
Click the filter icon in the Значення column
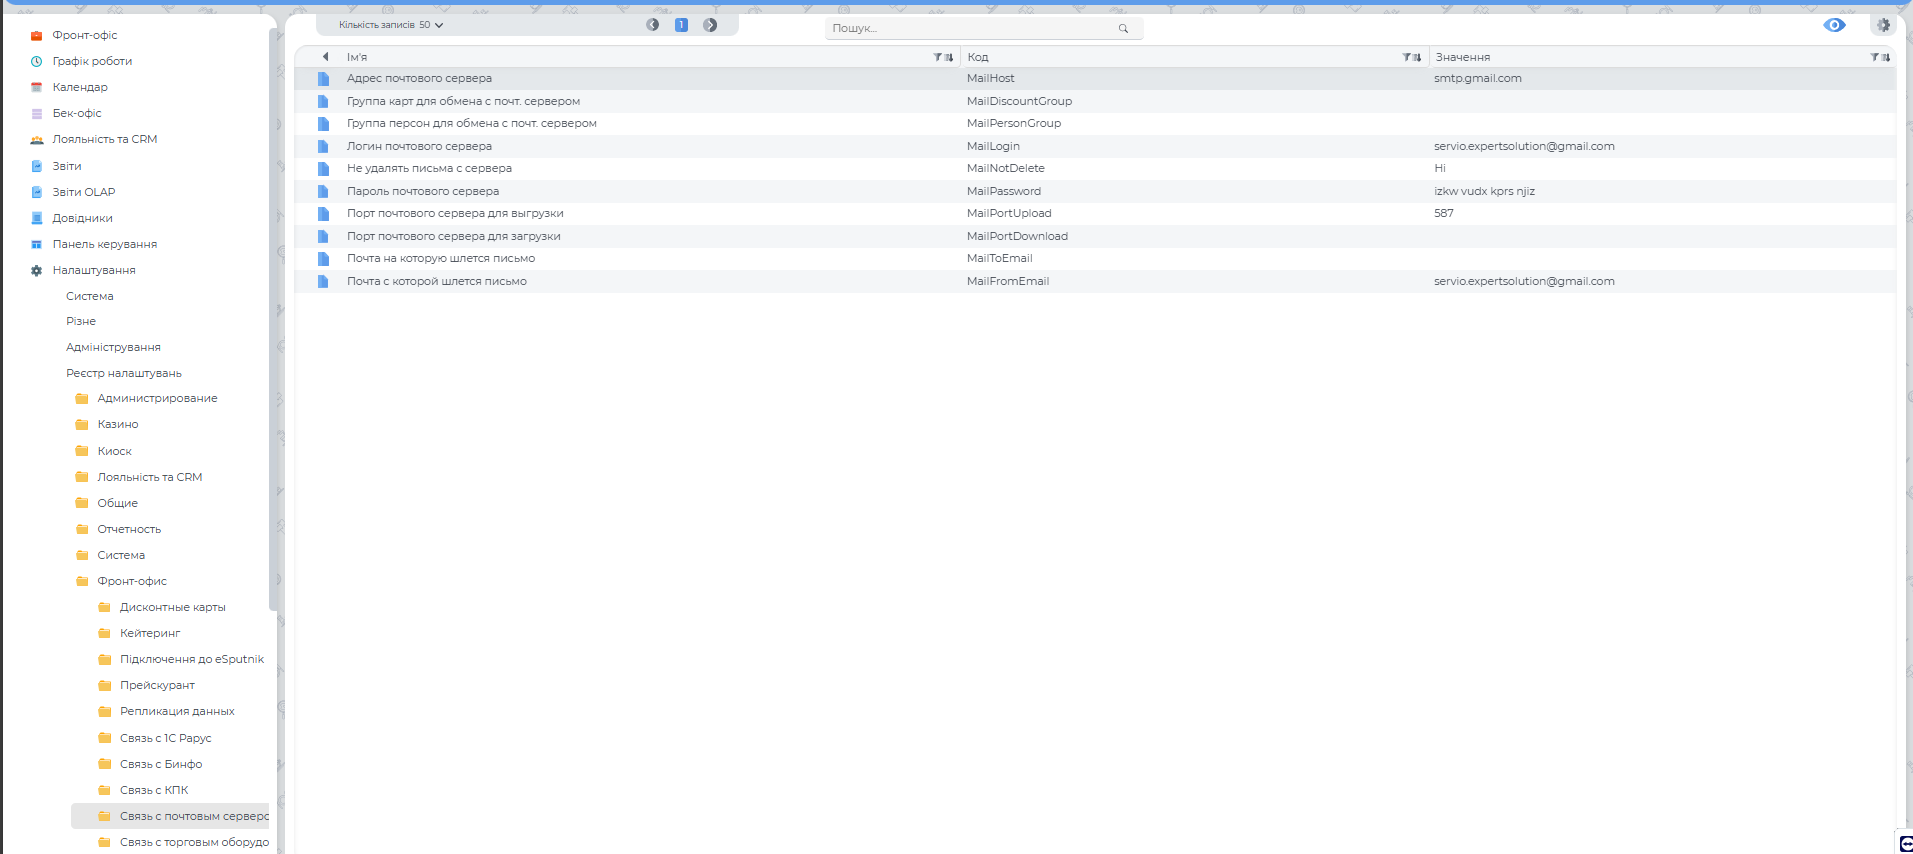(x=1875, y=58)
